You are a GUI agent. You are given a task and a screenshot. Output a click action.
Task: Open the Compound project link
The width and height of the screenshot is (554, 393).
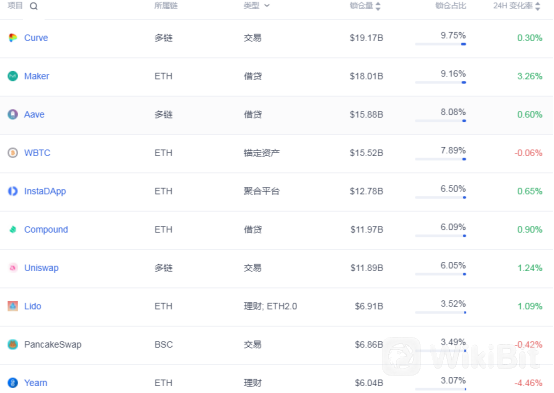46,230
